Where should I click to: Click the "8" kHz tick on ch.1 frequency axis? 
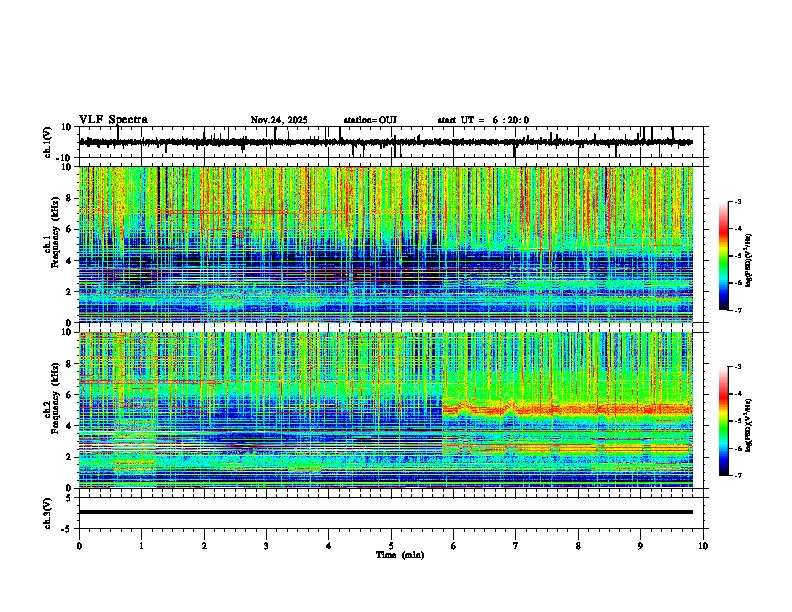click(x=69, y=198)
